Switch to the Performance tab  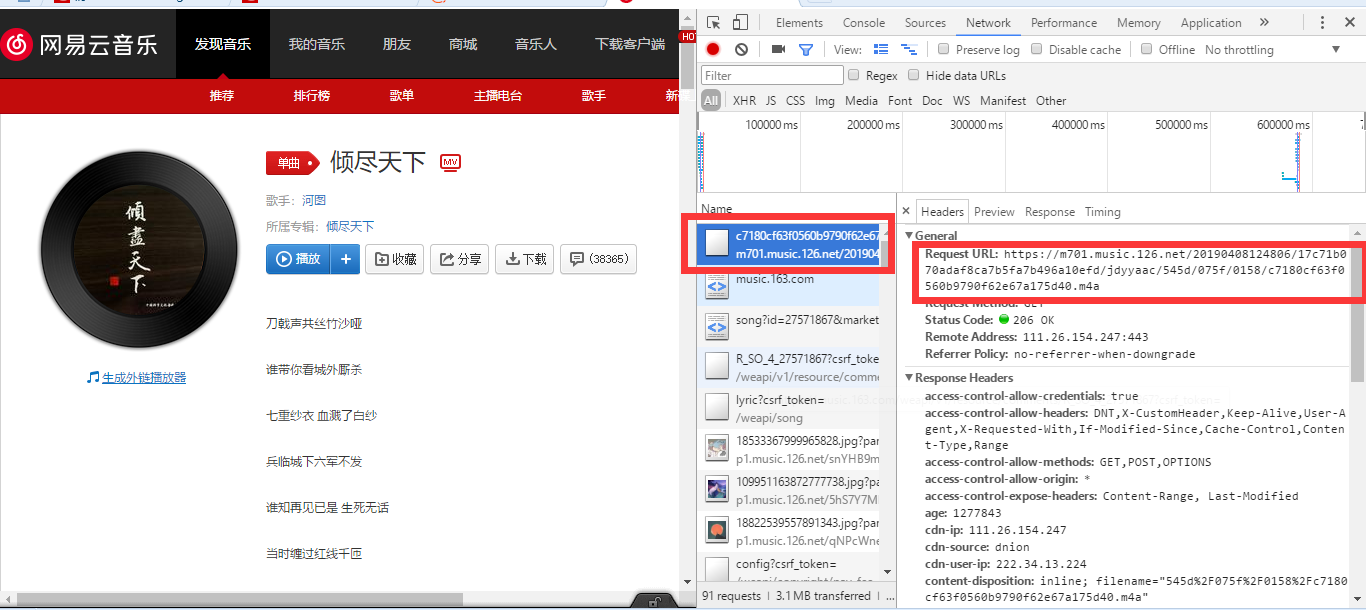(x=1064, y=23)
